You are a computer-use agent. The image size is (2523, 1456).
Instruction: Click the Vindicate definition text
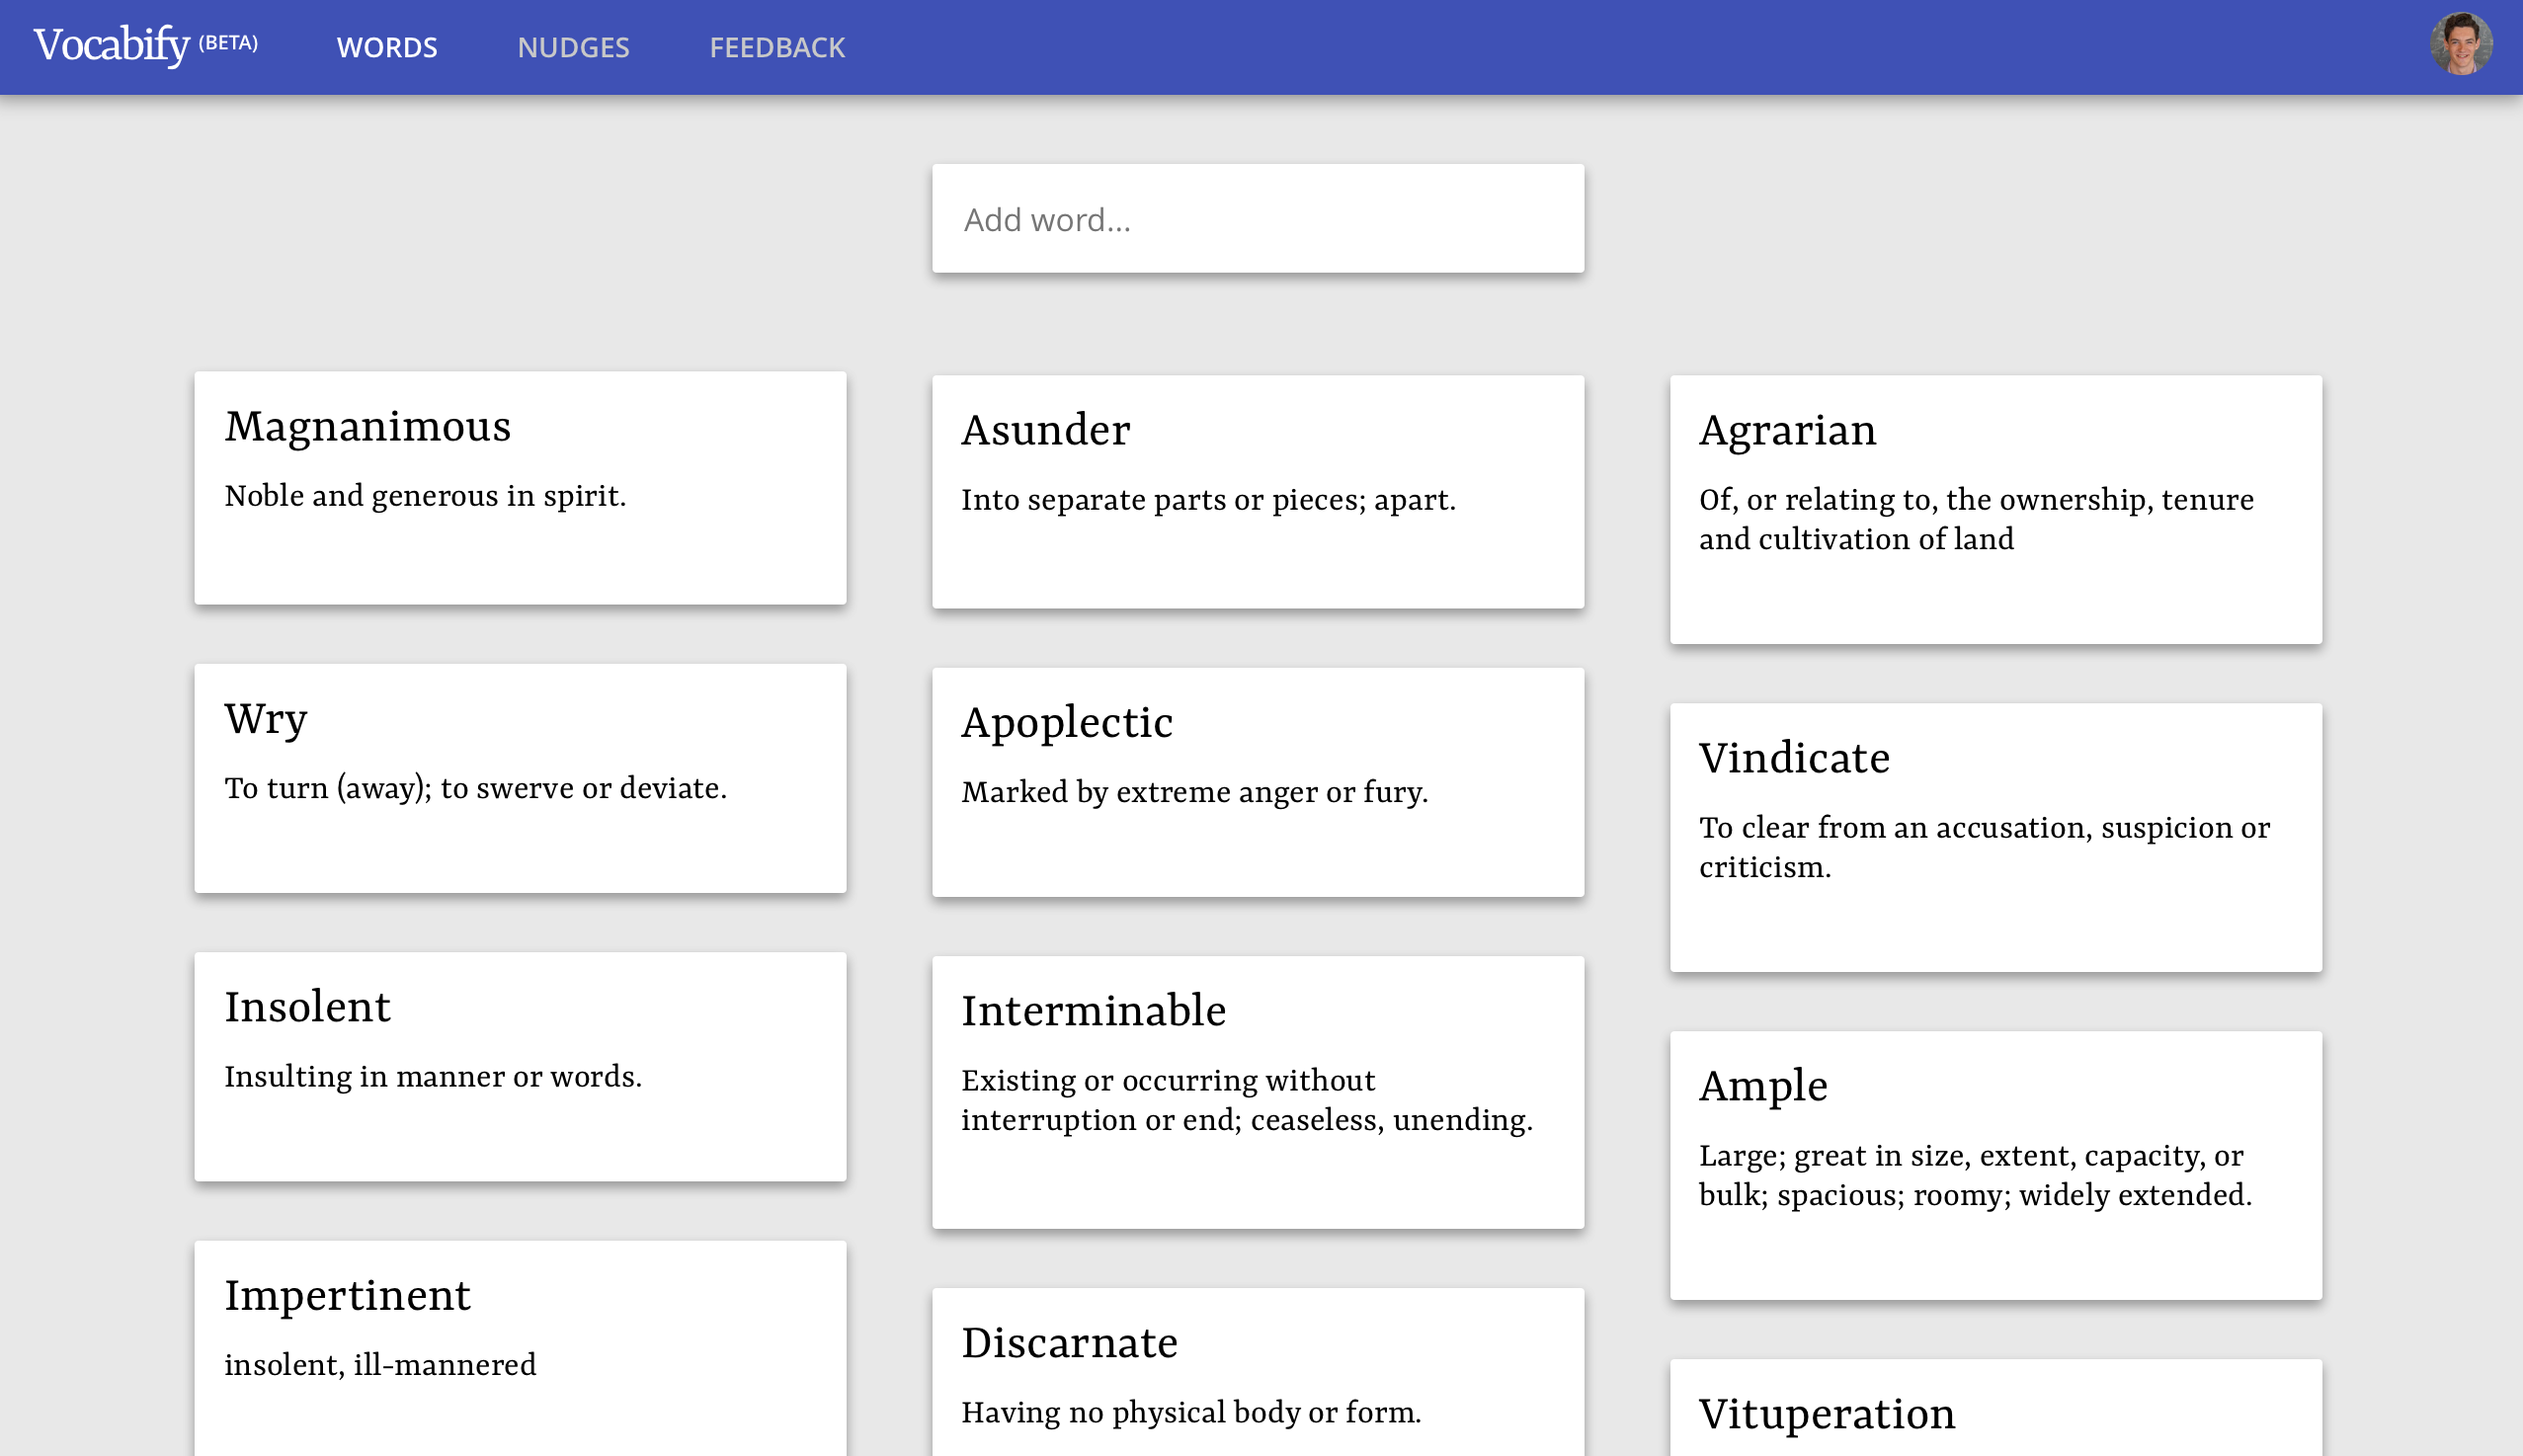tap(1983, 847)
